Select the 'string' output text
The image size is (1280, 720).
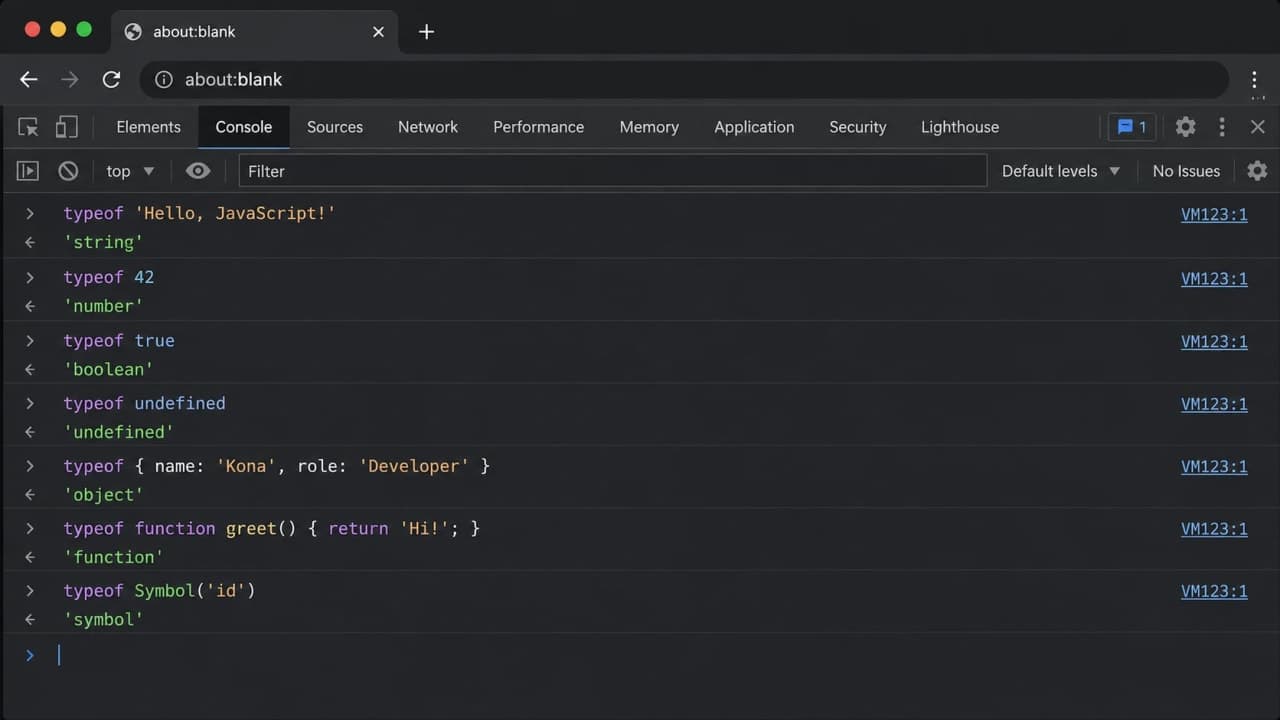103,242
